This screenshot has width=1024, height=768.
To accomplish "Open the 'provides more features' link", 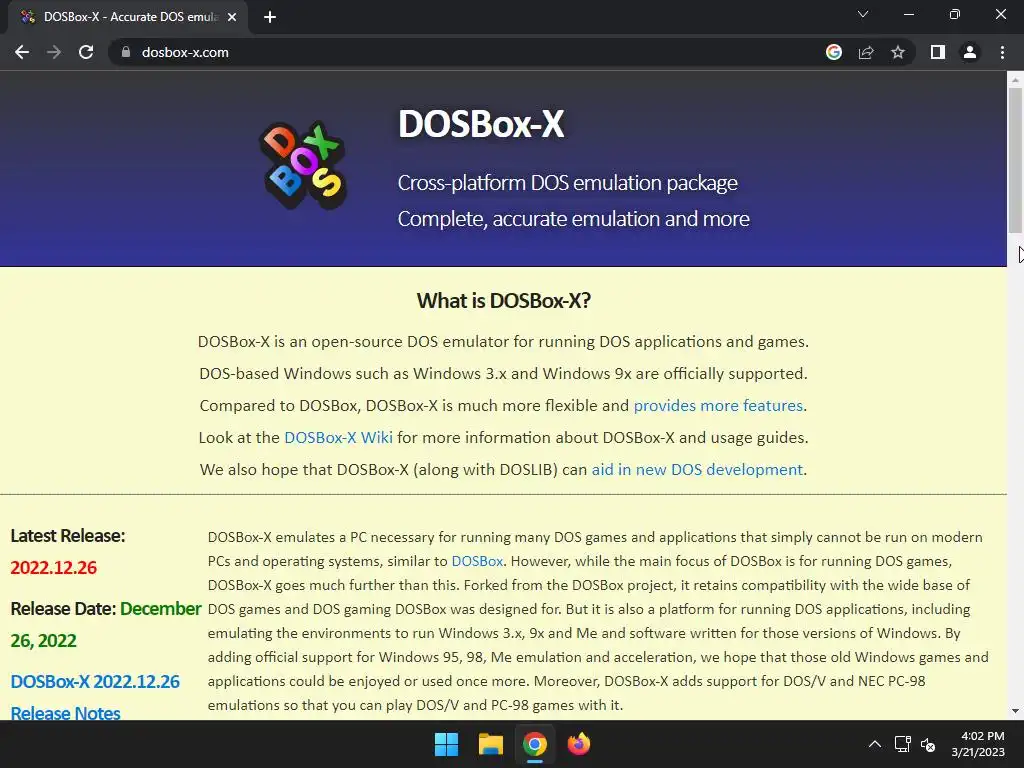I will (x=718, y=406).
